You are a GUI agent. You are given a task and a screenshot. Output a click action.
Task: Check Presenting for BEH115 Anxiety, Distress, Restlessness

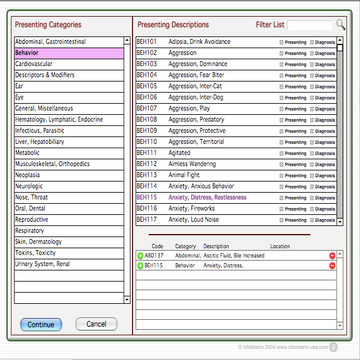point(281,198)
